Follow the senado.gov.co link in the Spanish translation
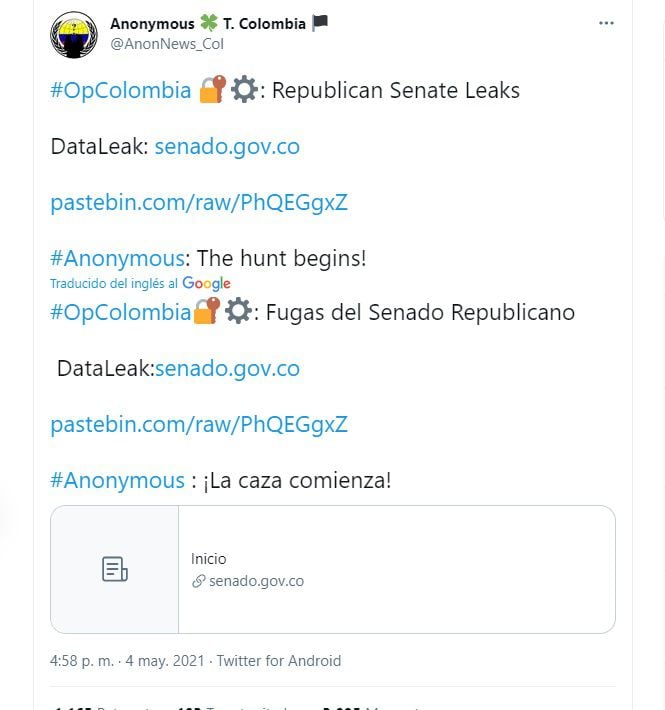The width and height of the screenshot is (665, 710). [x=227, y=368]
